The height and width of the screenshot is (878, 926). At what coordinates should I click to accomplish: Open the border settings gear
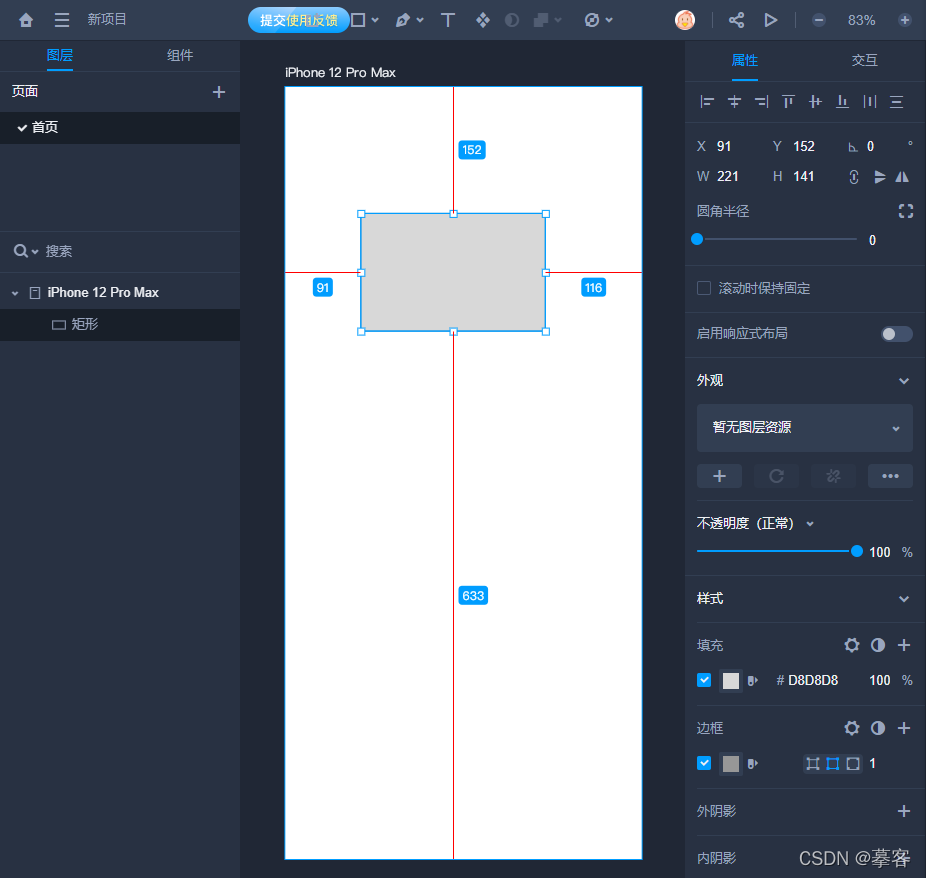852,728
